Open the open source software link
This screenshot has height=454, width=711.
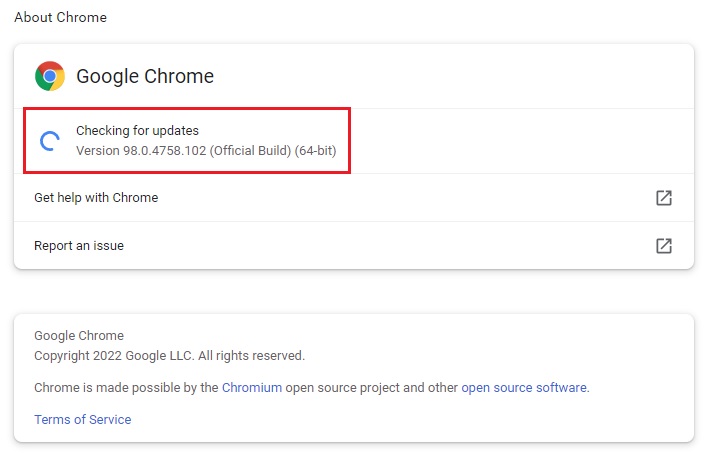coord(524,387)
